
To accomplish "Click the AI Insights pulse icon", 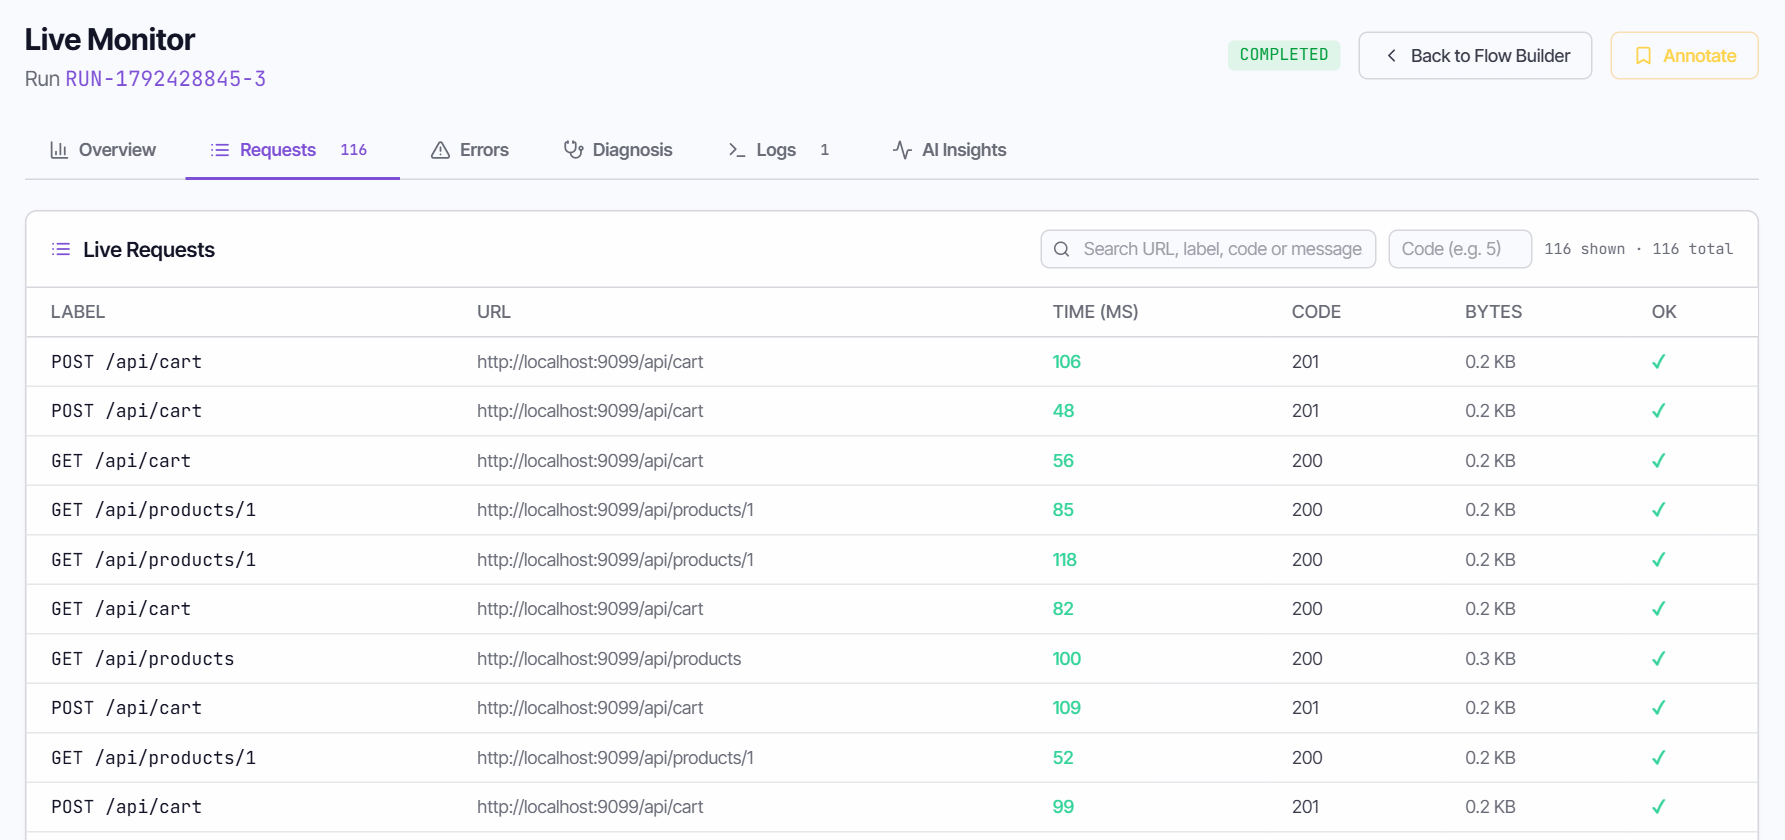I will (902, 150).
